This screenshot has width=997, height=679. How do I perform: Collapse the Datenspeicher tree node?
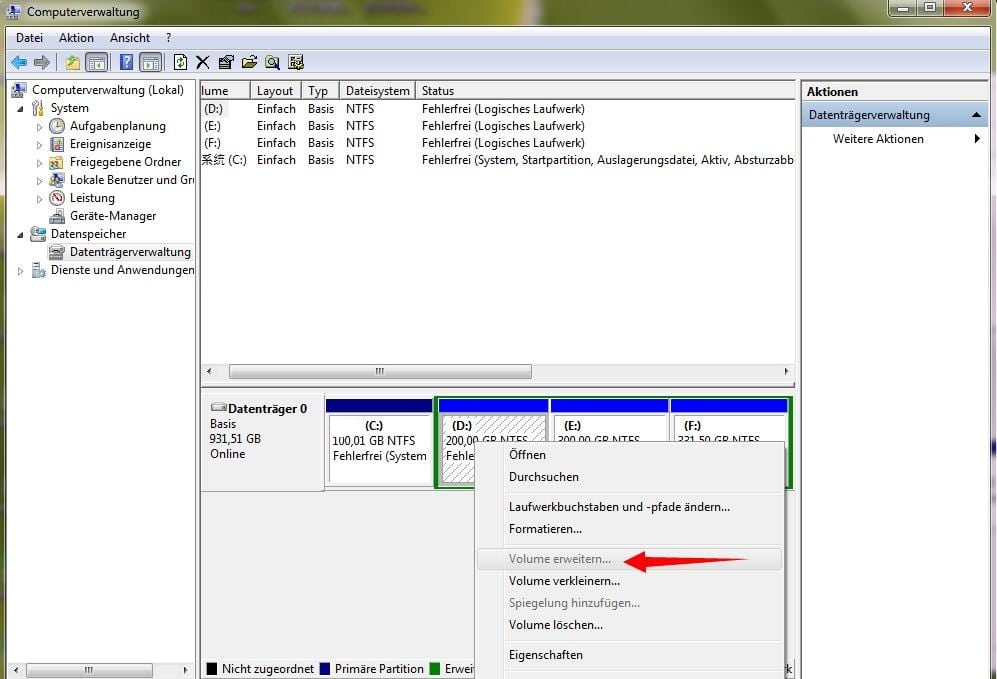tap(20, 235)
